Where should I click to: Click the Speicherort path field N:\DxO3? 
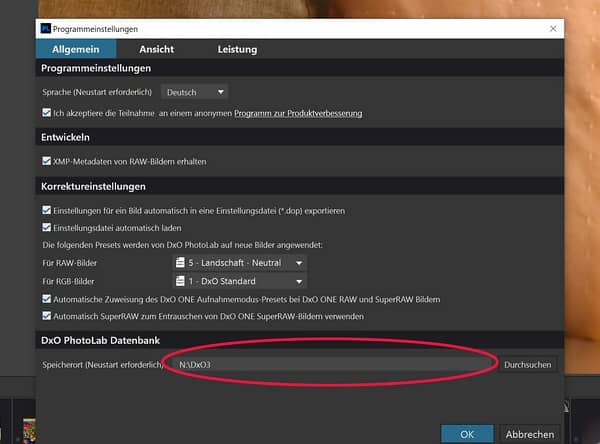[335, 364]
